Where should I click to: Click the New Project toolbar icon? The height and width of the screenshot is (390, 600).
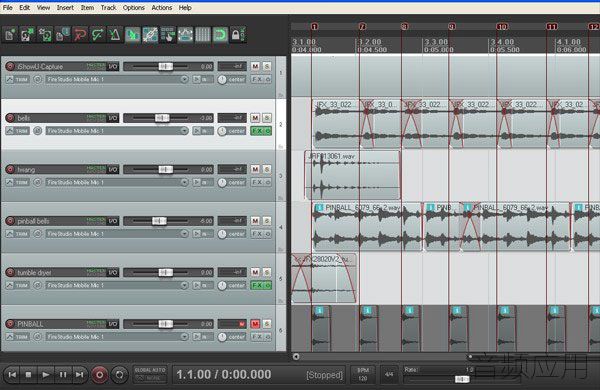[10, 35]
